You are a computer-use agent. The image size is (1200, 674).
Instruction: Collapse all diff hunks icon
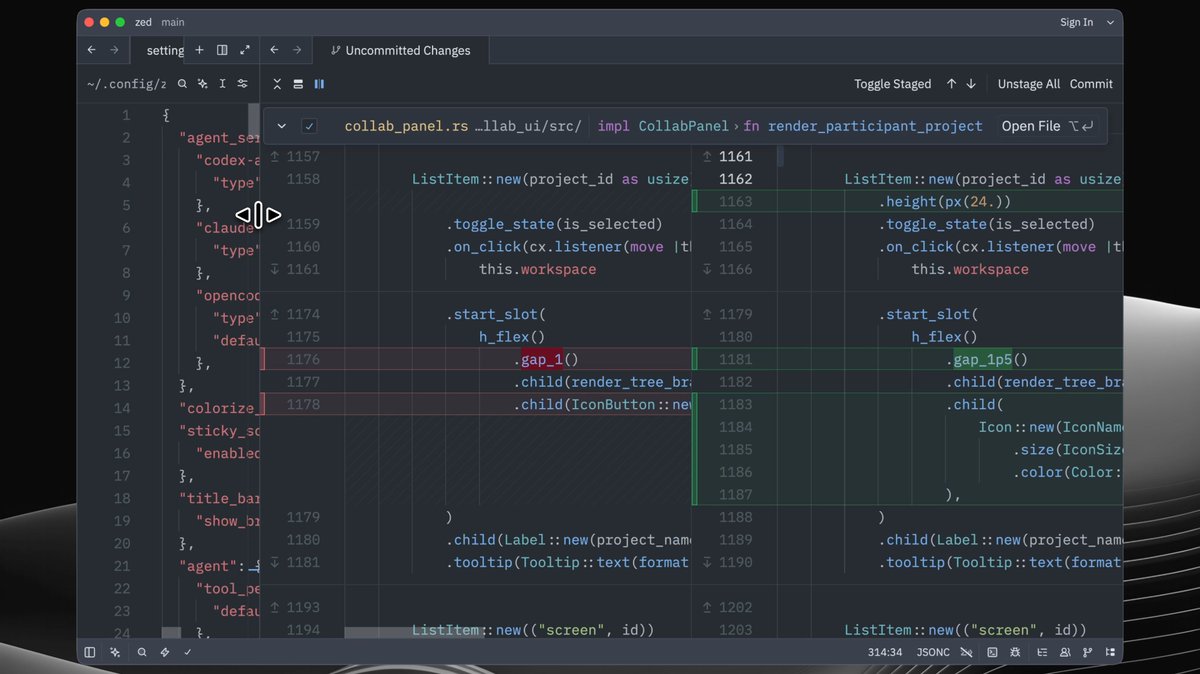coord(278,84)
